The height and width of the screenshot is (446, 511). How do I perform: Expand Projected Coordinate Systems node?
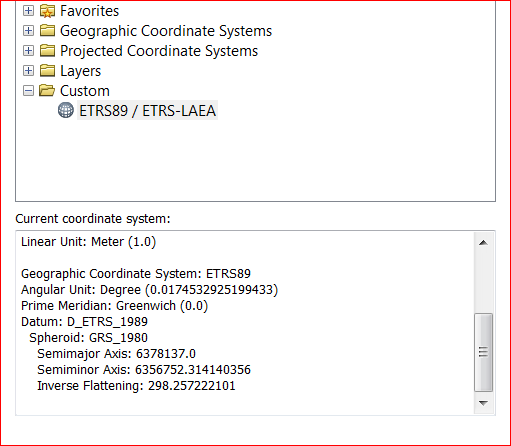pyautogui.click(x=28, y=51)
